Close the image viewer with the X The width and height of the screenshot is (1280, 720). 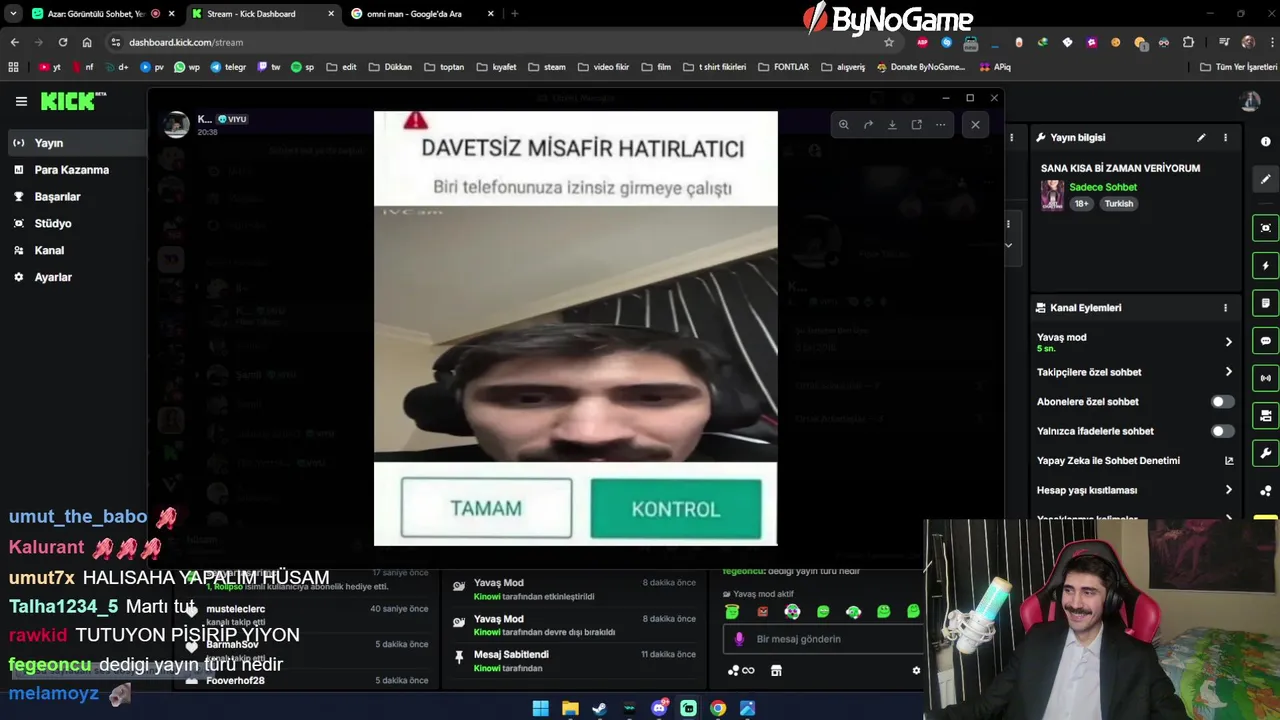975,125
